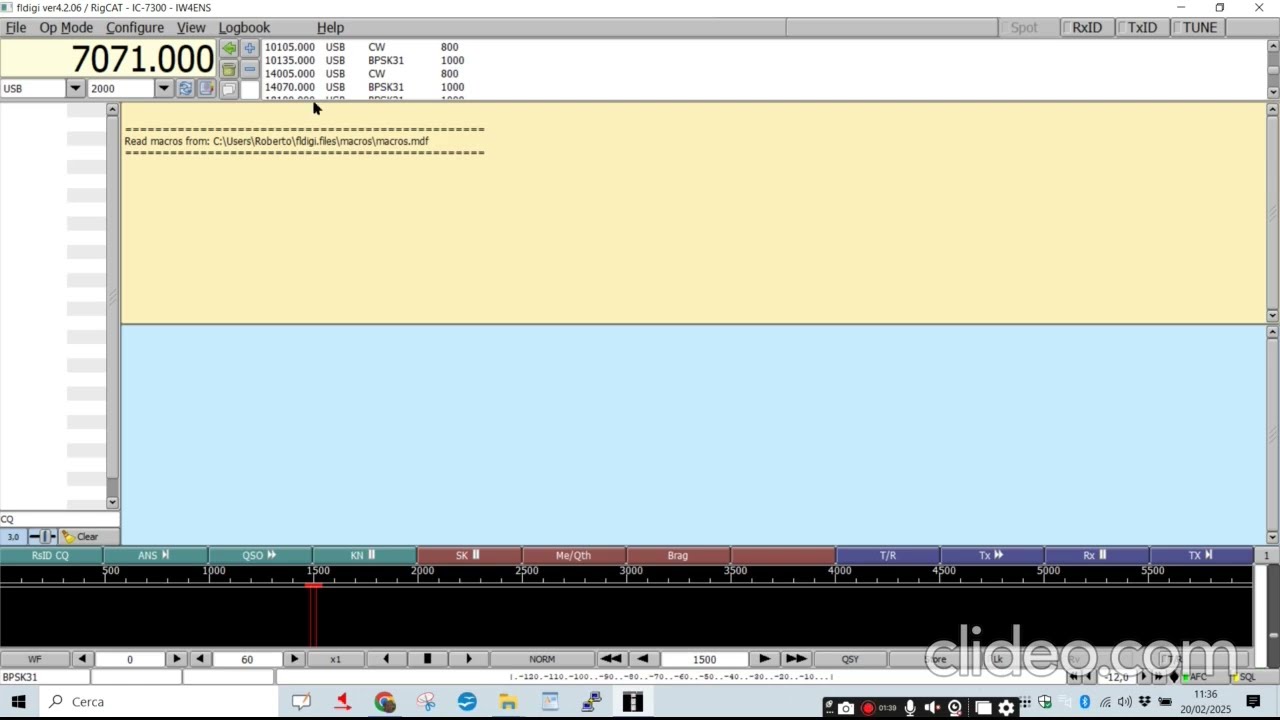Click the left arrow before the 60 field
The height and width of the screenshot is (720, 1280).
(x=200, y=659)
